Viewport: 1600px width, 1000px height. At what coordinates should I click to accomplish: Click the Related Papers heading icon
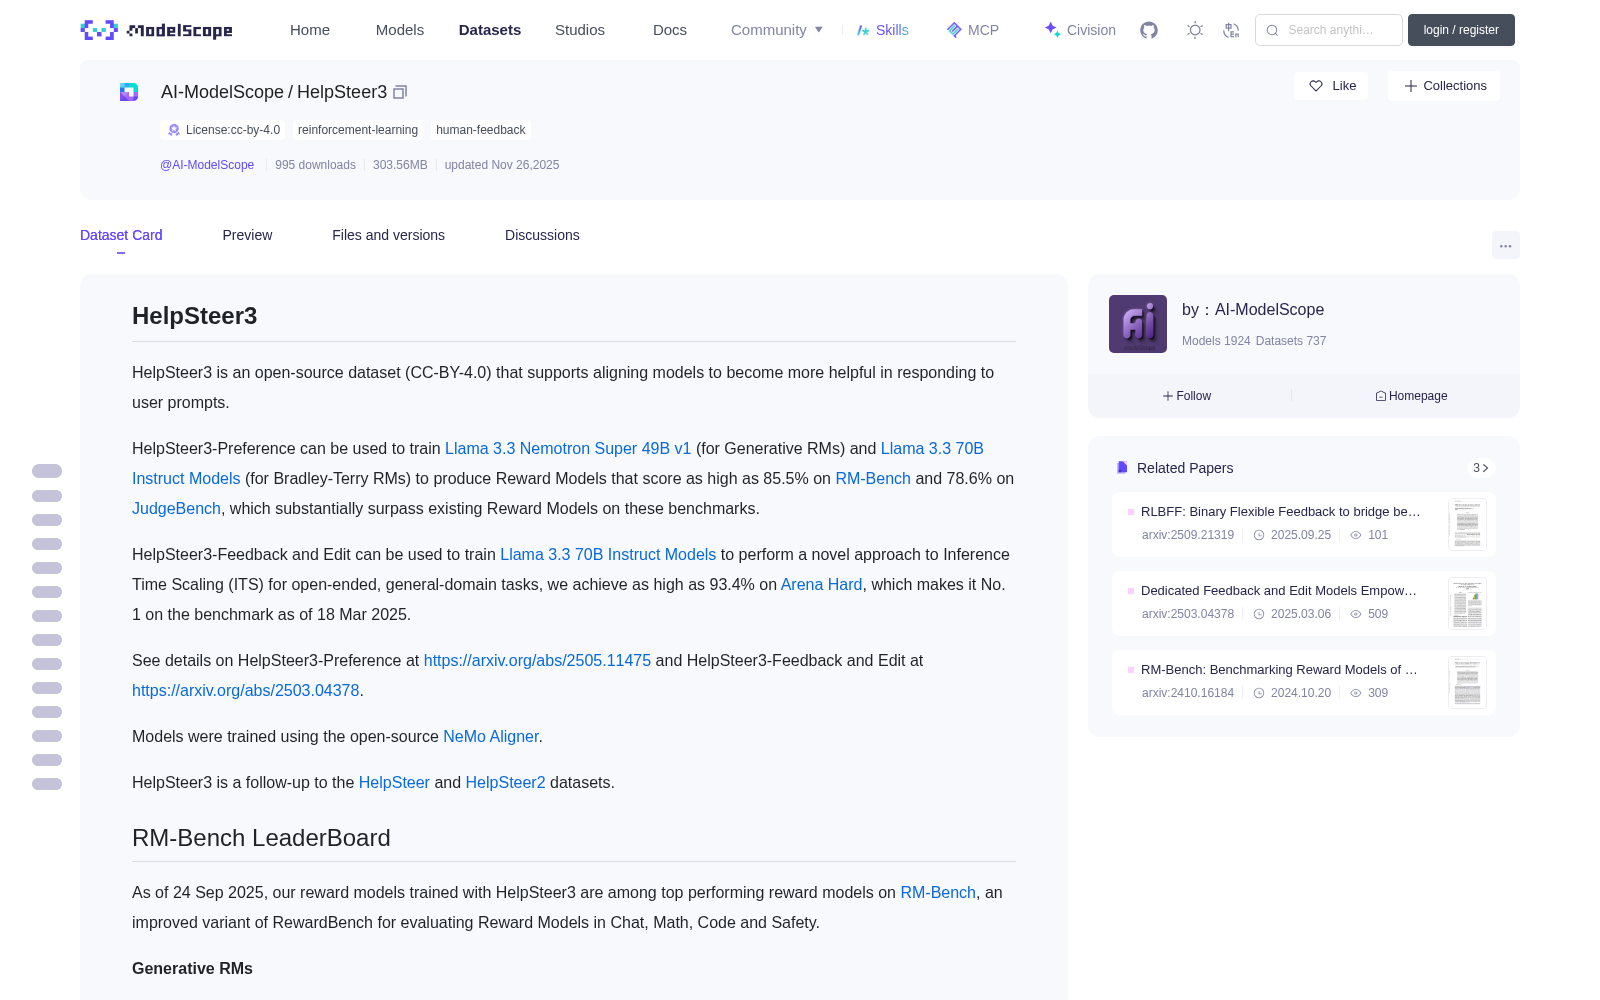point(1122,468)
